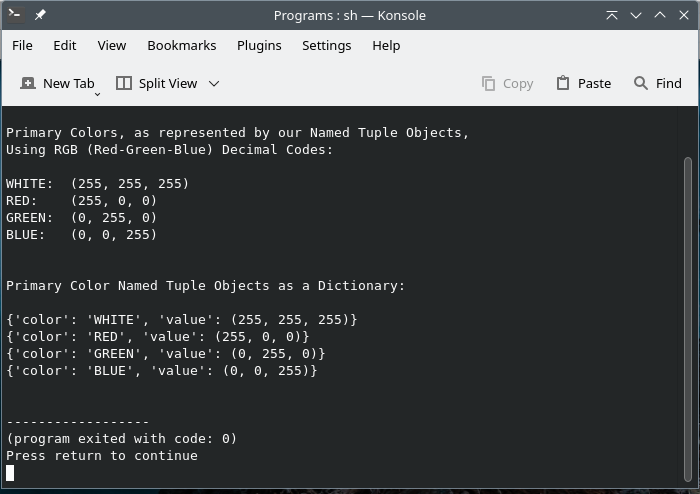Click the dashed separator line in terminal output
This screenshot has width=700, height=494.
78,422
